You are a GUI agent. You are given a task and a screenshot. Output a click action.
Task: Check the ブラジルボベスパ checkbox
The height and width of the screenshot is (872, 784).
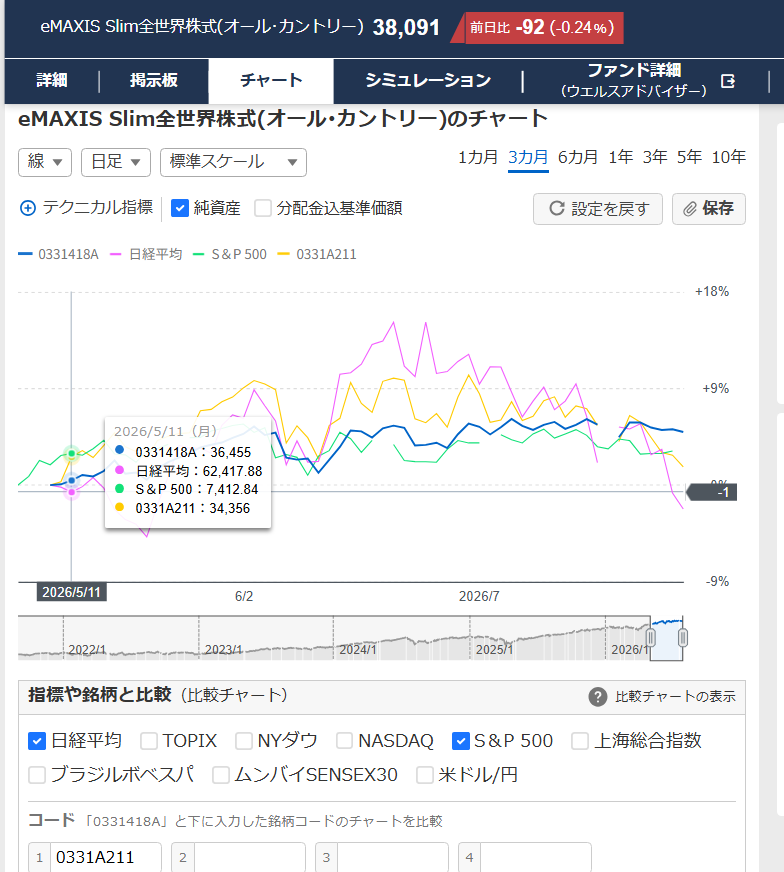pos(37,775)
